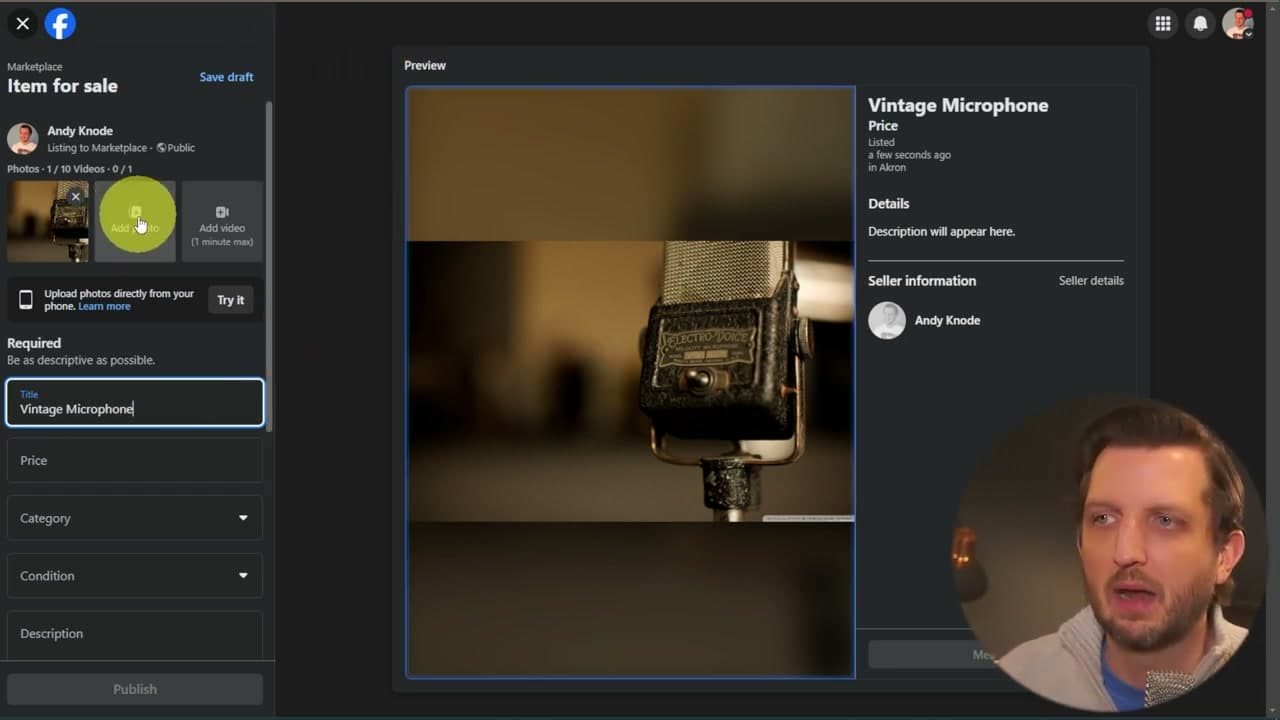The width and height of the screenshot is (1280, 720).
Task: Select the uploaded microphone thumbnail
Action: pos(48,221)
